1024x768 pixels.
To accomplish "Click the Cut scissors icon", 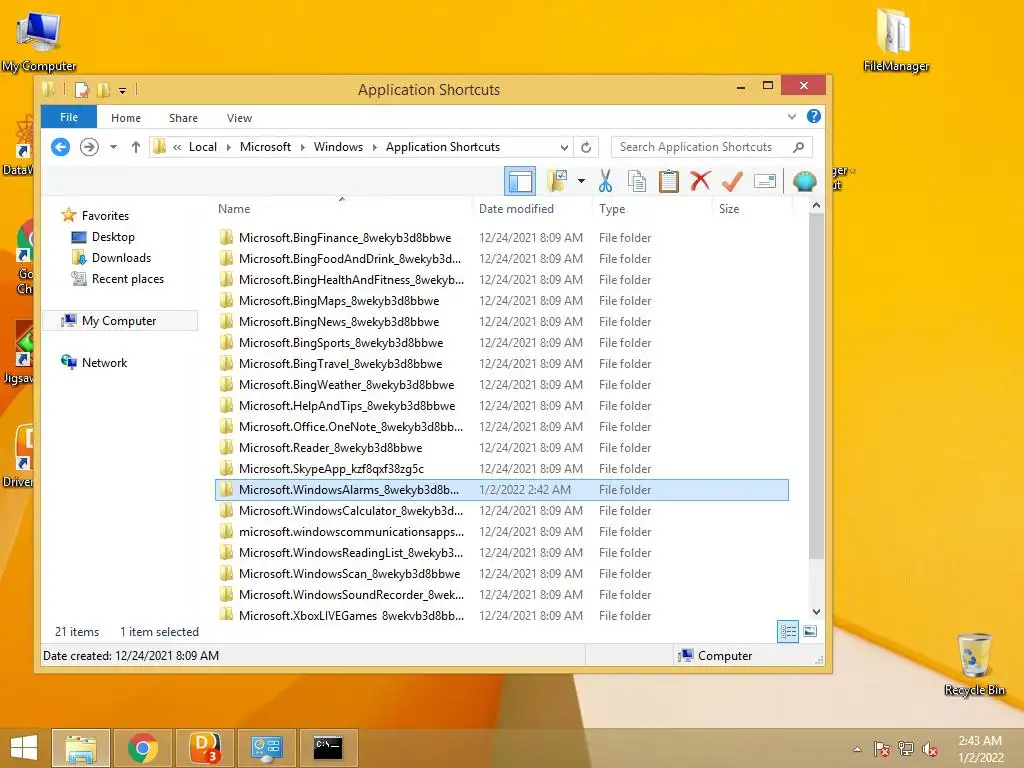I will [x=605, y=181].
